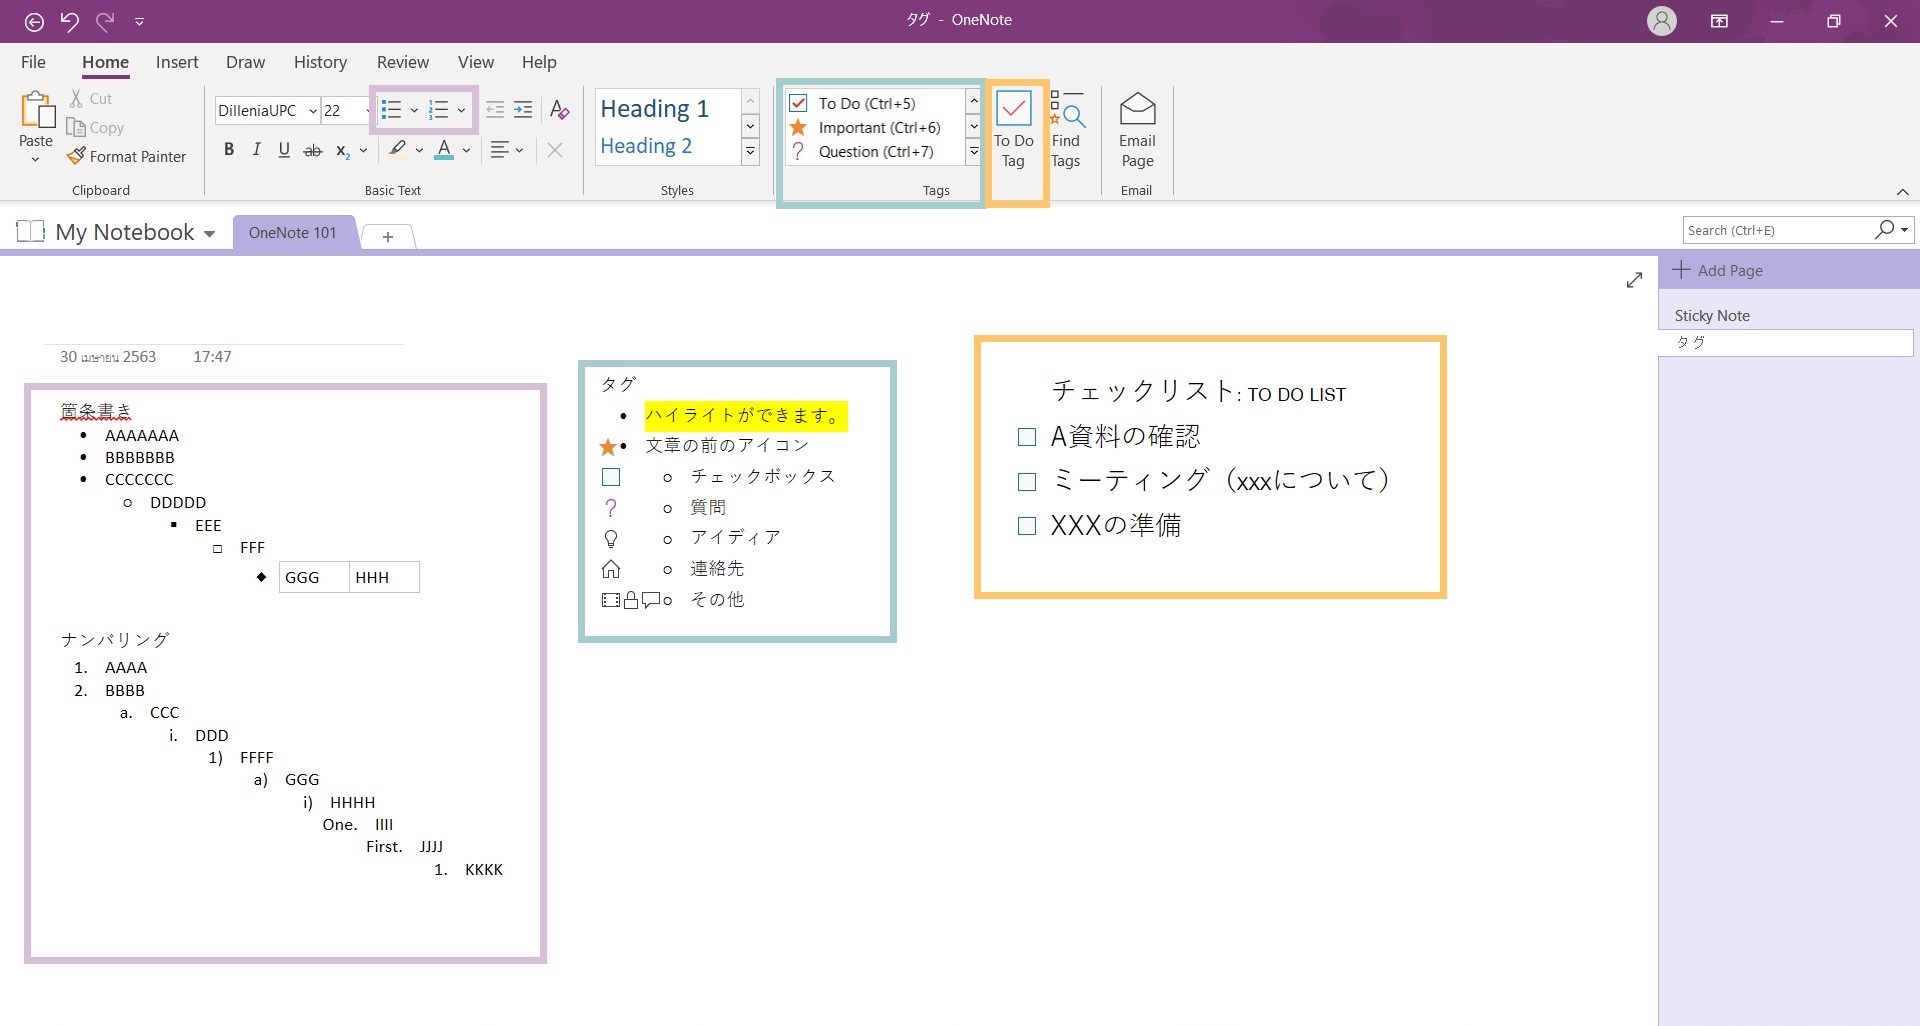
Task: Open the History menu
Action: (320, 62)
